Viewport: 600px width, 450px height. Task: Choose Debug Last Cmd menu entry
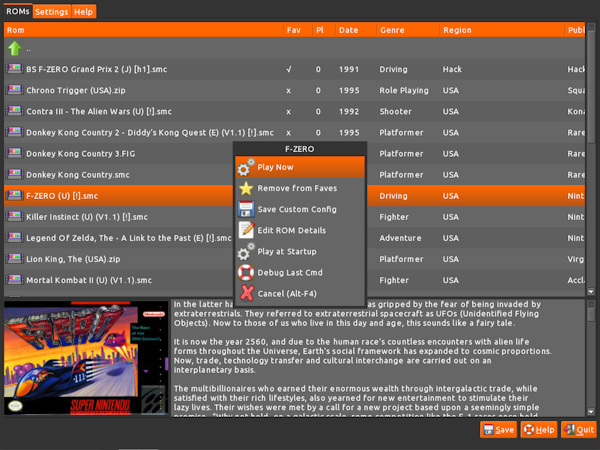click(x=300, y=272)
